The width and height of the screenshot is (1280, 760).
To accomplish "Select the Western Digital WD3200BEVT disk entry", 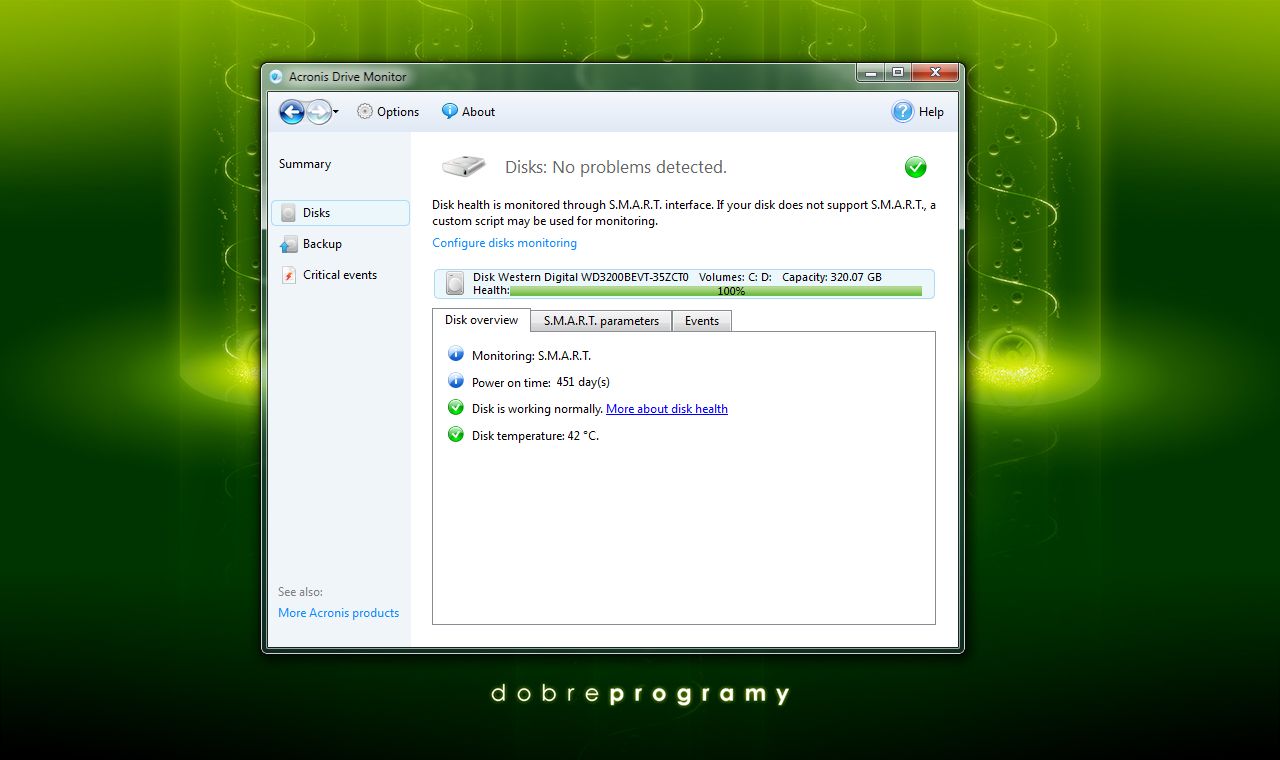I will tap(684, 284).
